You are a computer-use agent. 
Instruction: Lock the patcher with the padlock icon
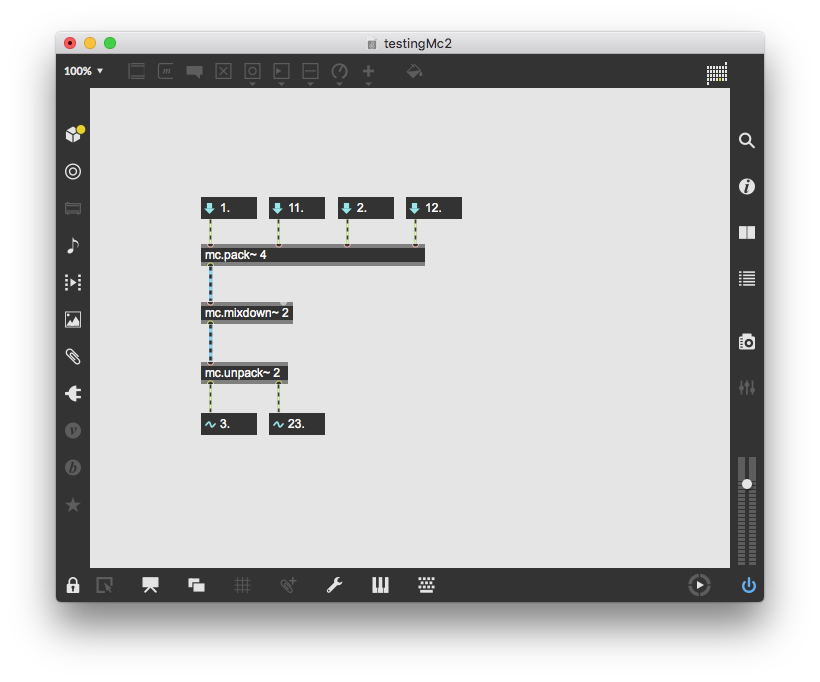[x=73, y=585]
